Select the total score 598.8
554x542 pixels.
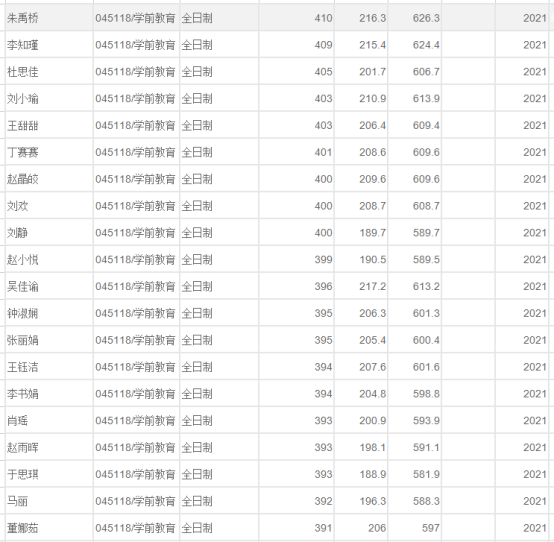point(426,394)
